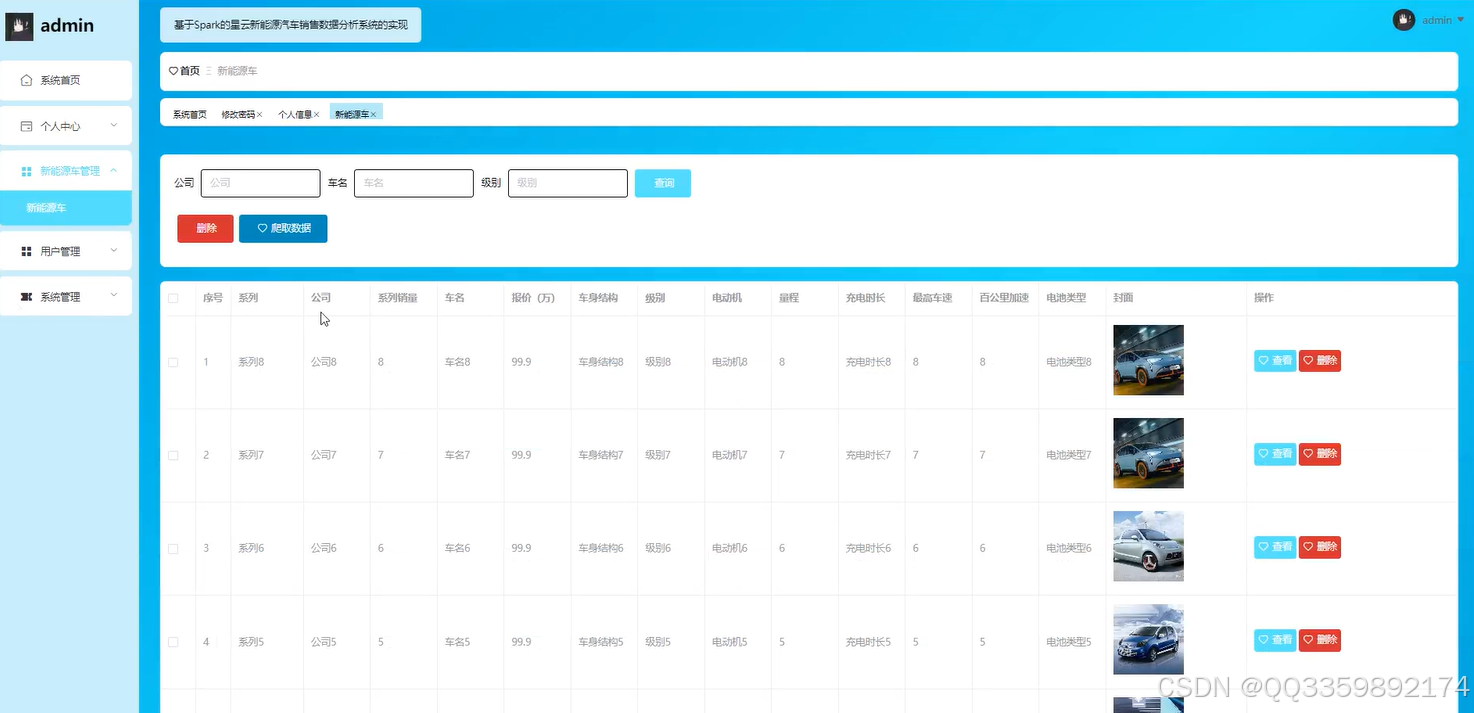Click cell 电动机6 in the table
This screenshot has height=713, width=1474.
729,548
